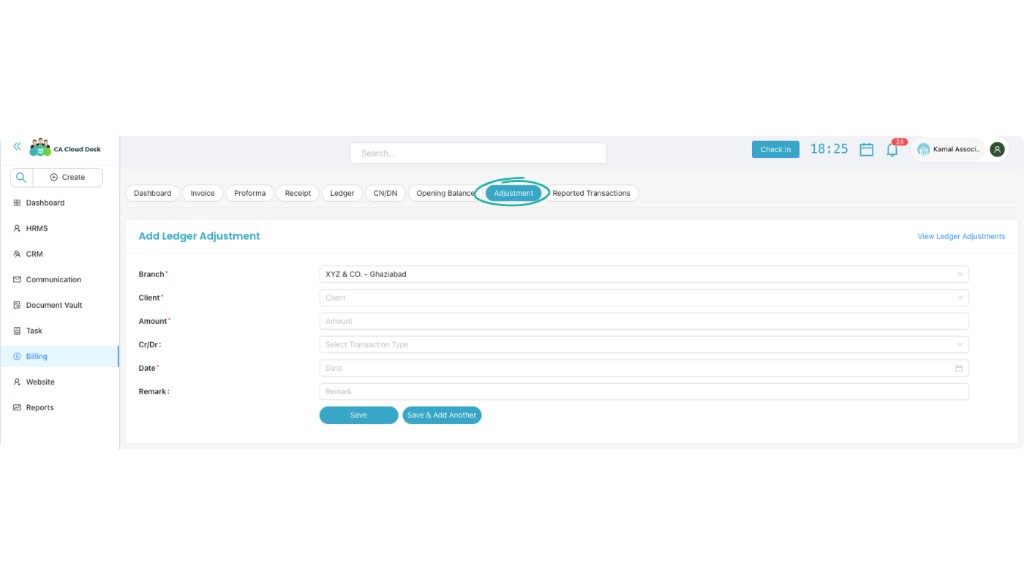Image resolution: width=1024 pixels, height=585 pixels.
Task: Click inside the Remark input field
Action: pos(640,391)
